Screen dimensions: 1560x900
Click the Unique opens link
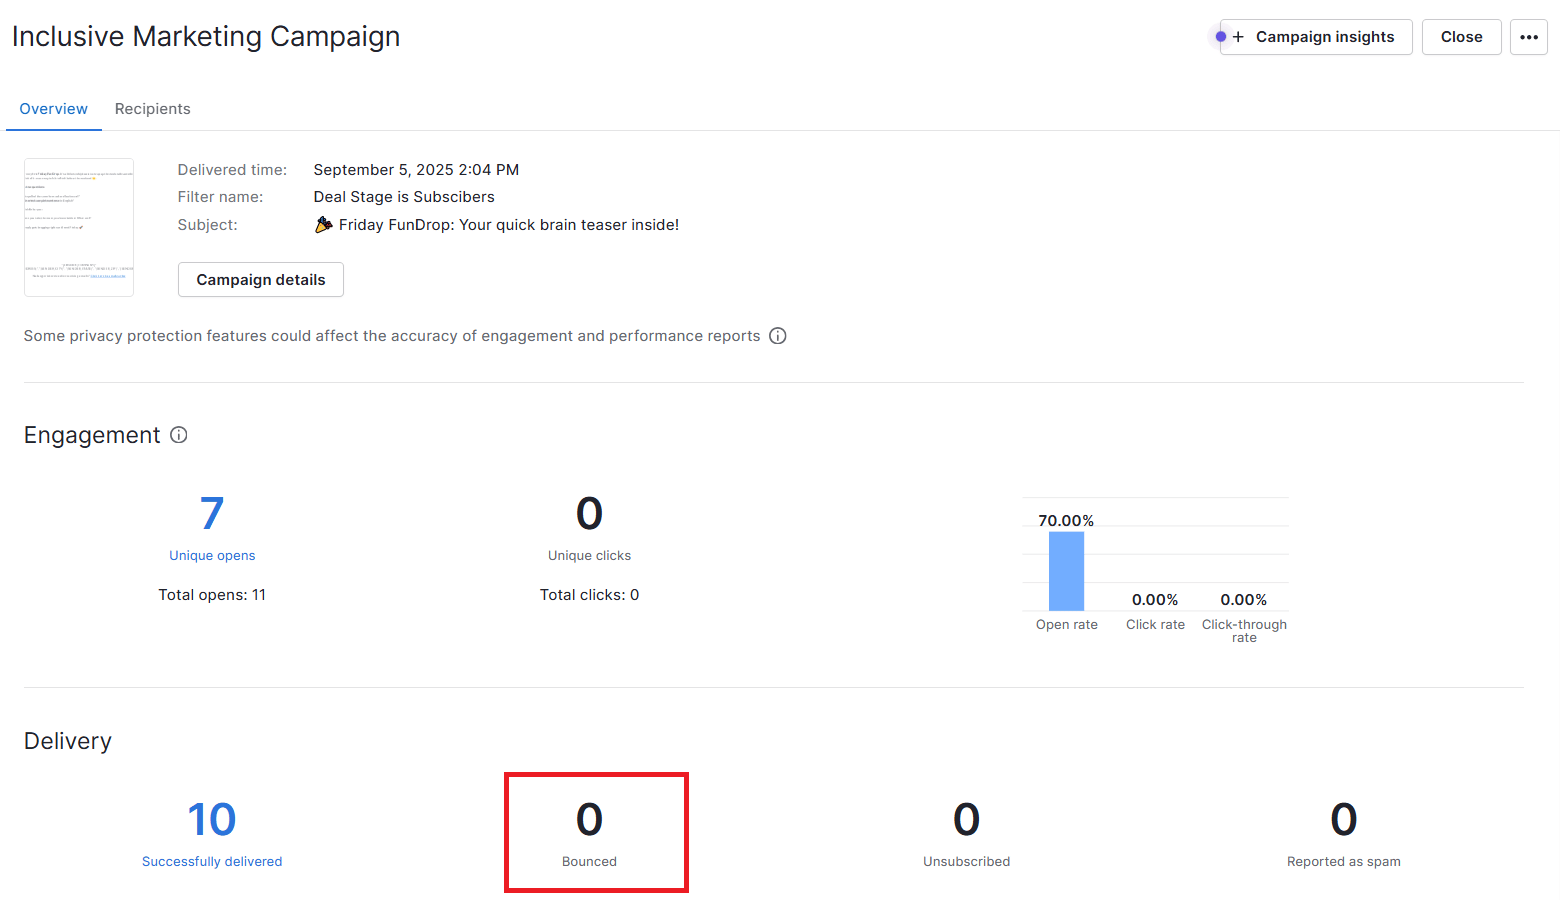tap(211, 555)
